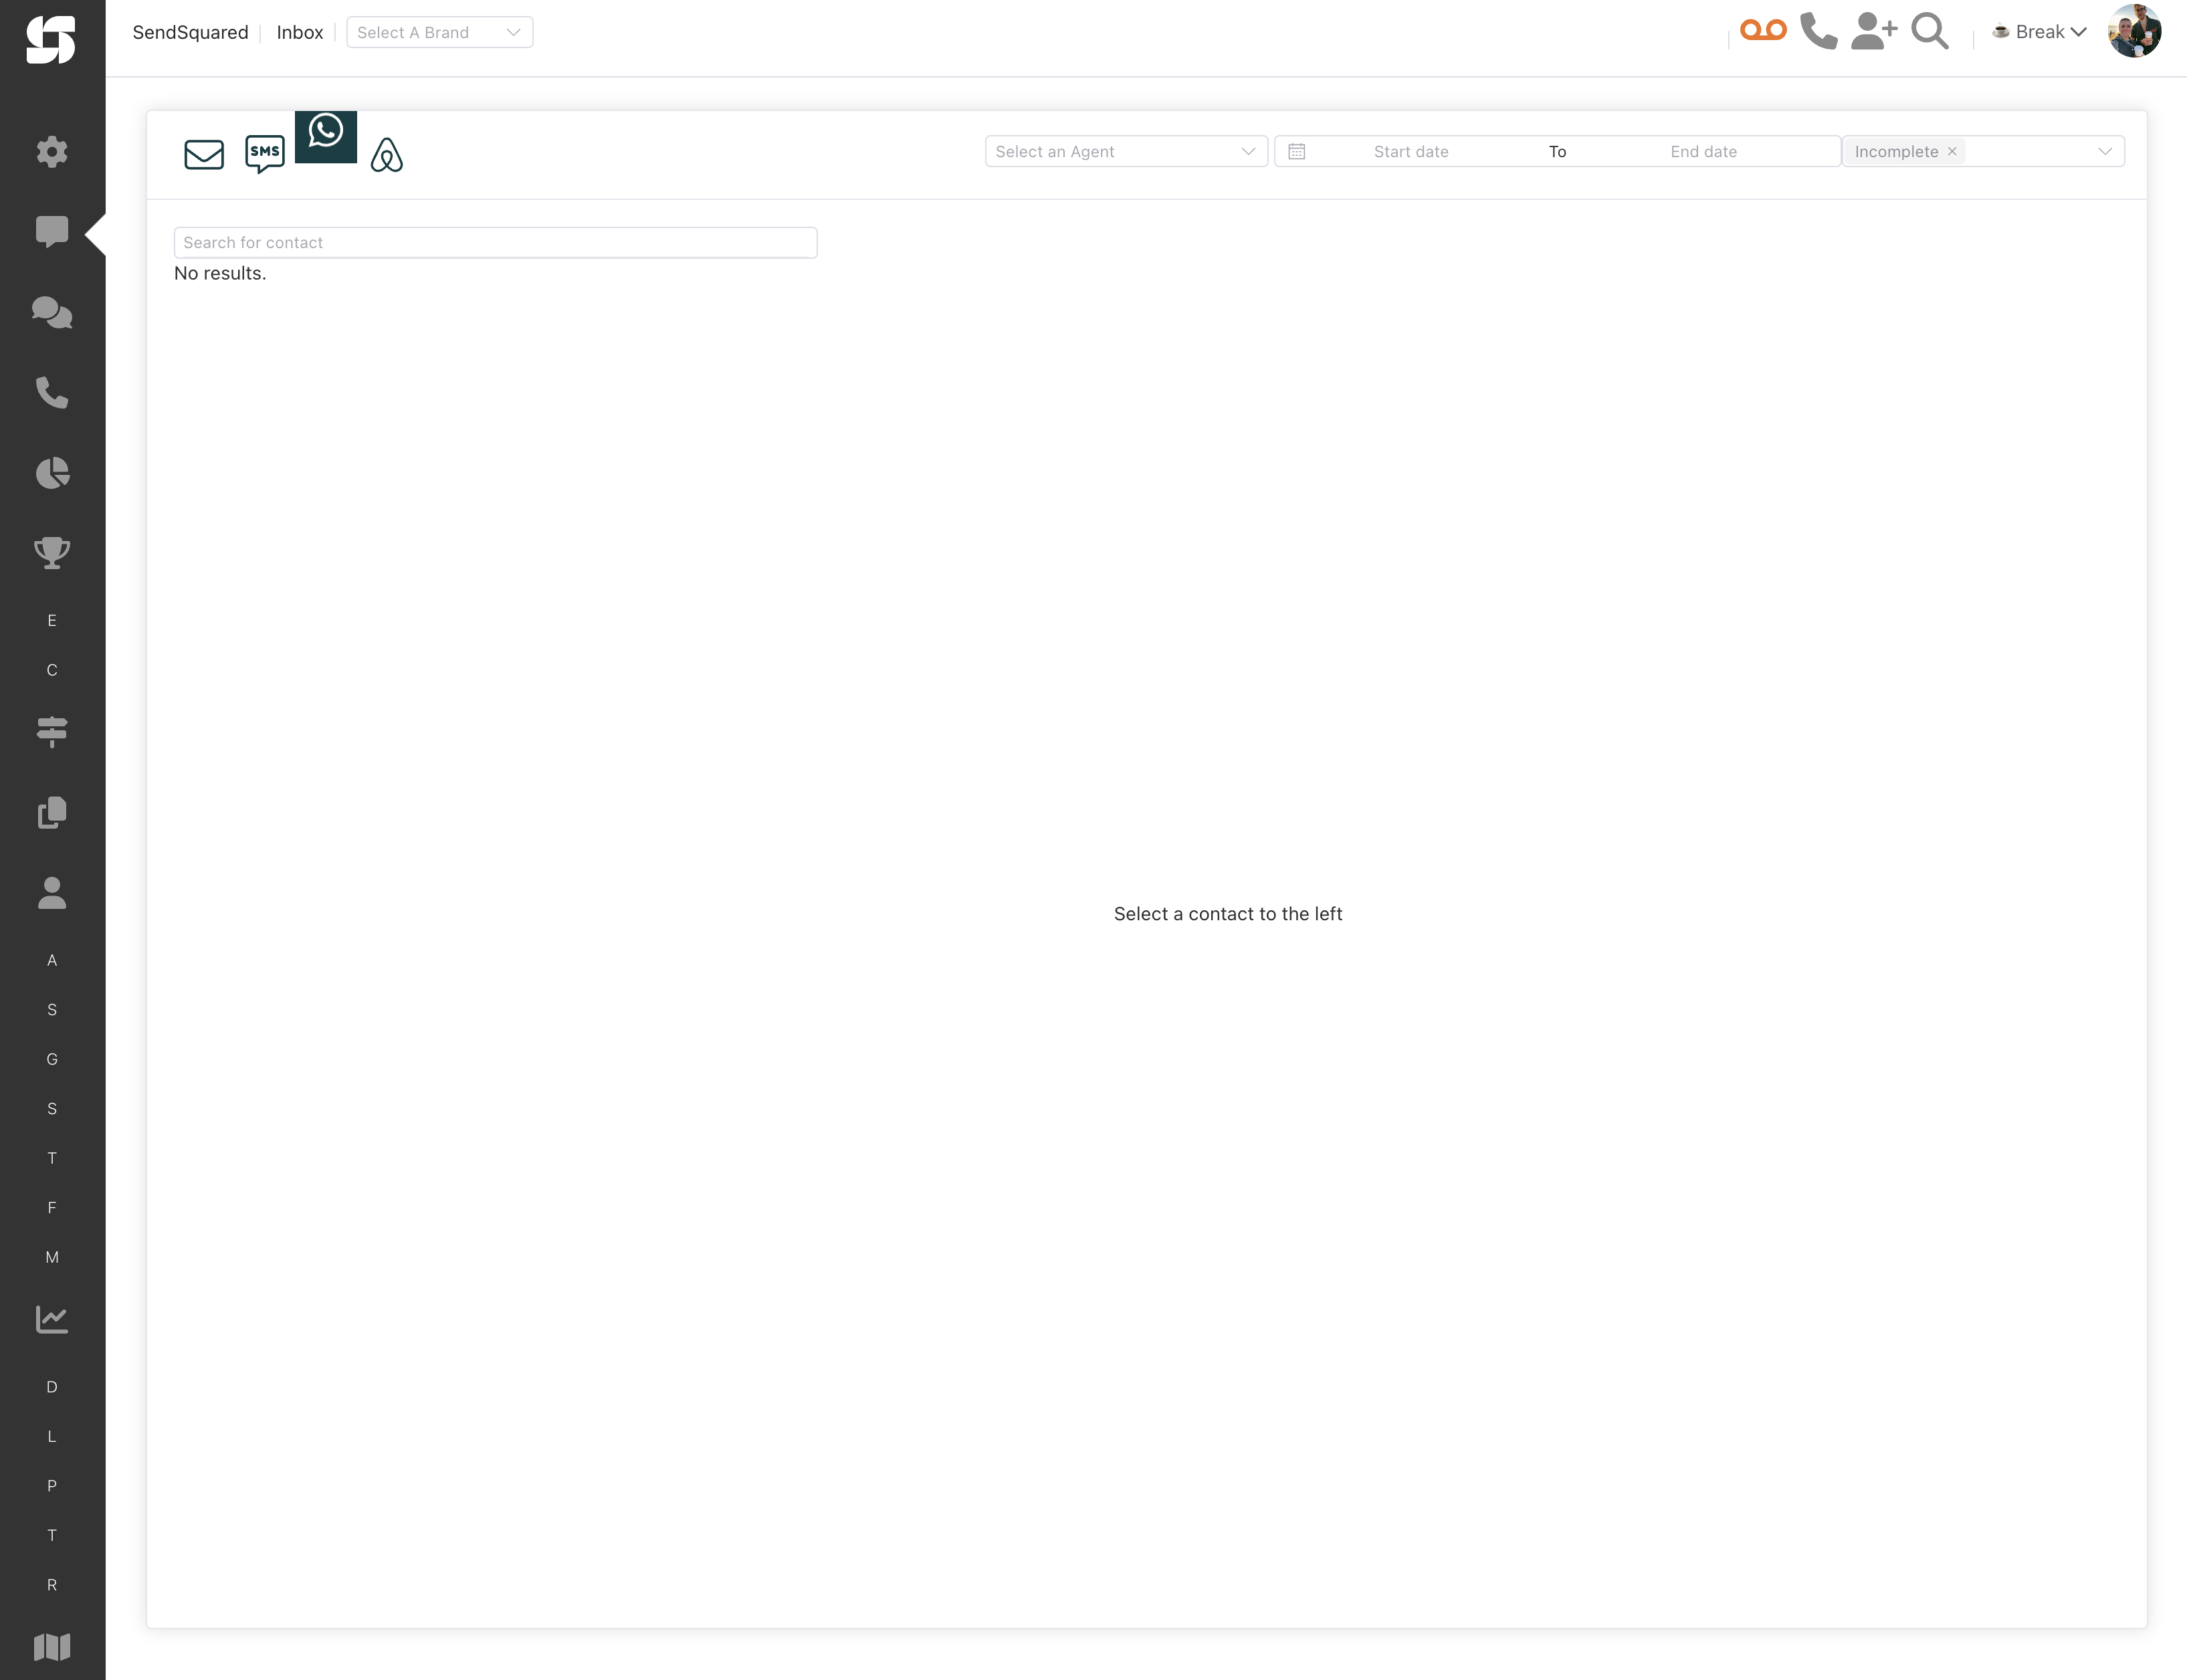Open voicemail icon in top bar

(1763, 30)
